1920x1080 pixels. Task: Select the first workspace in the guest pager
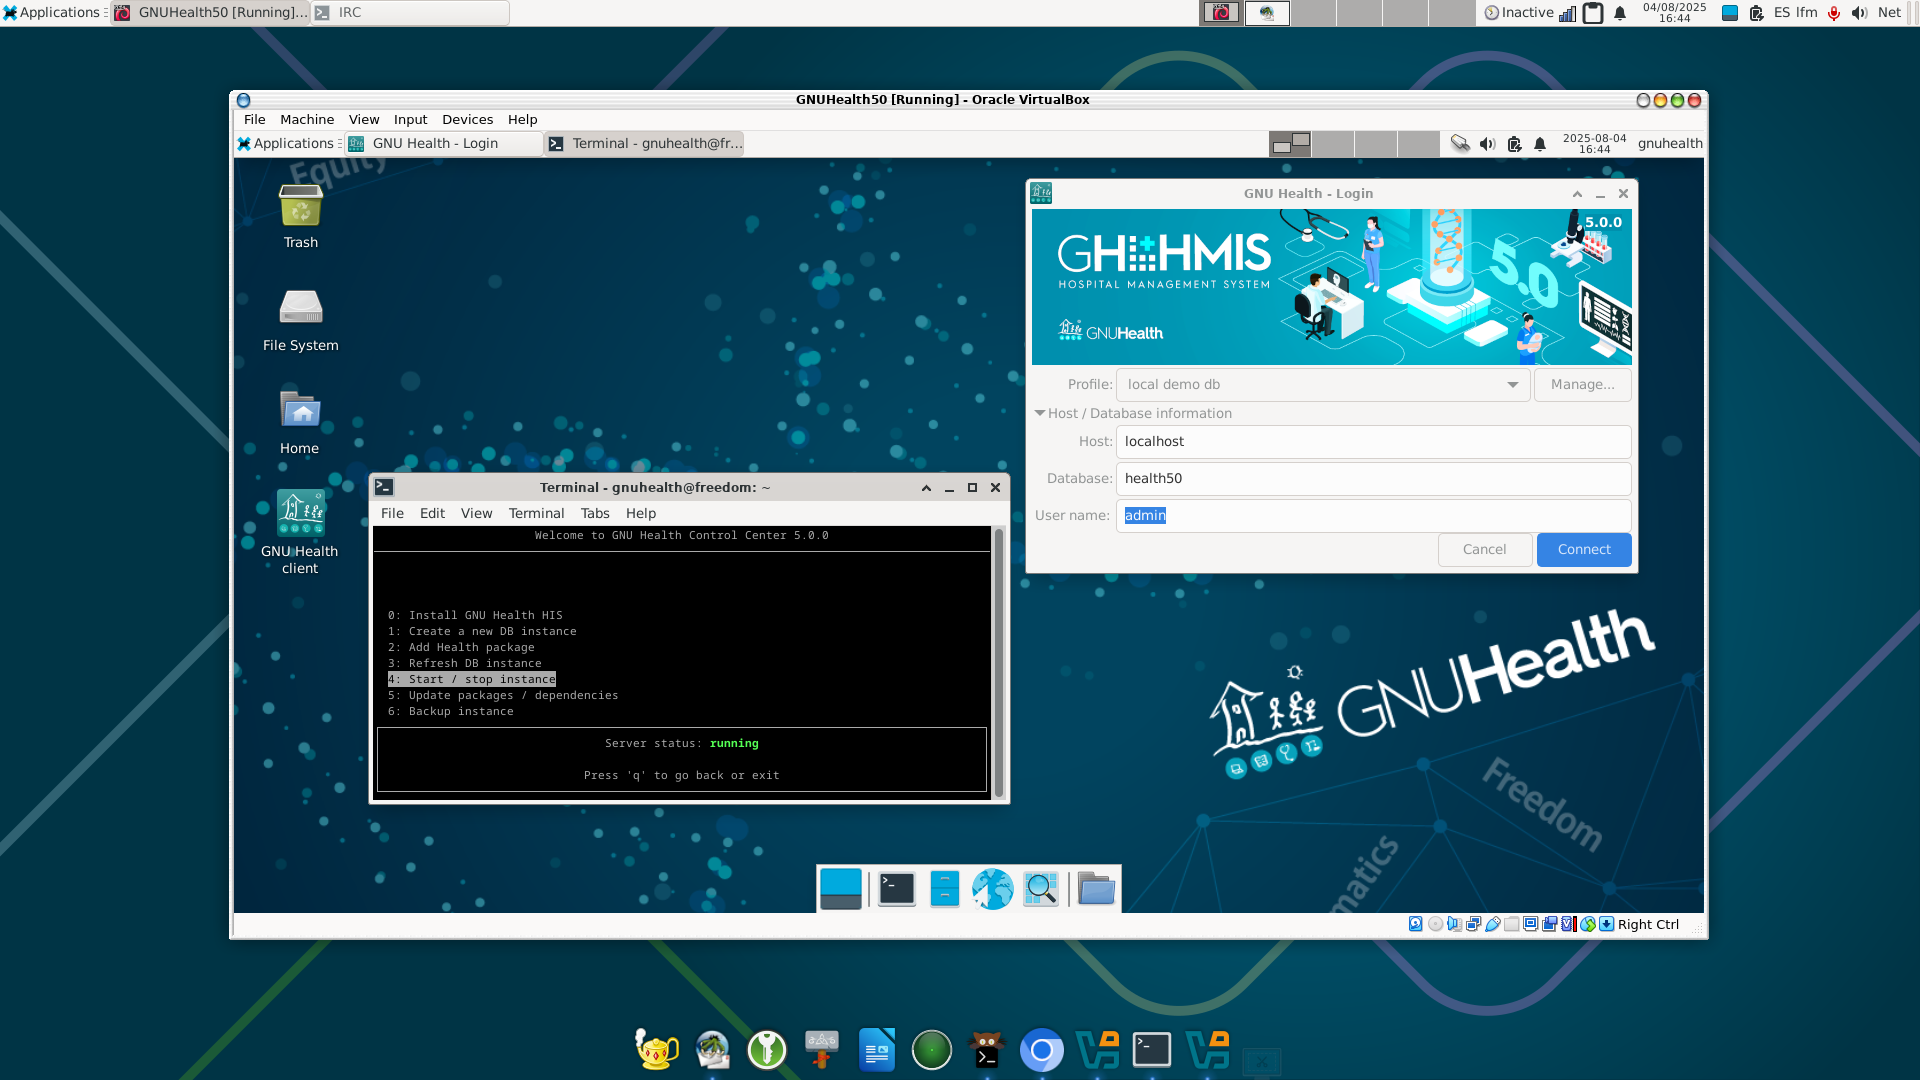point(1290,144)
